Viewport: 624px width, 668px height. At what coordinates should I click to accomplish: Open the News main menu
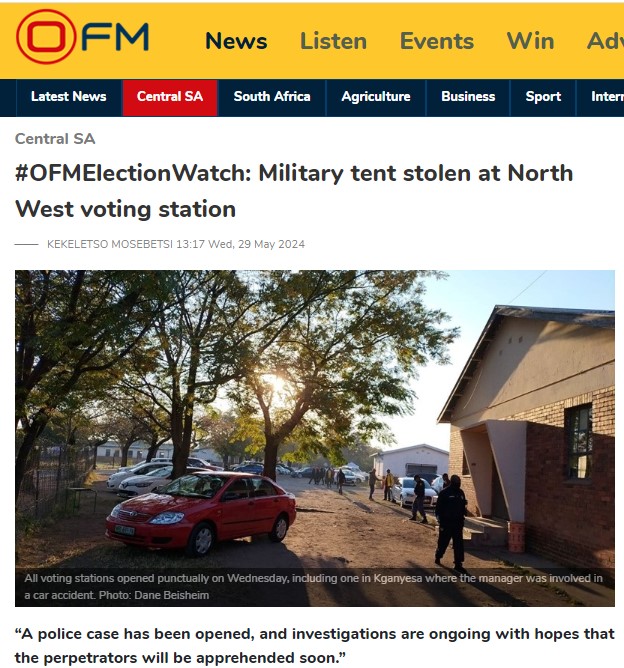click(x=236, y=41)
